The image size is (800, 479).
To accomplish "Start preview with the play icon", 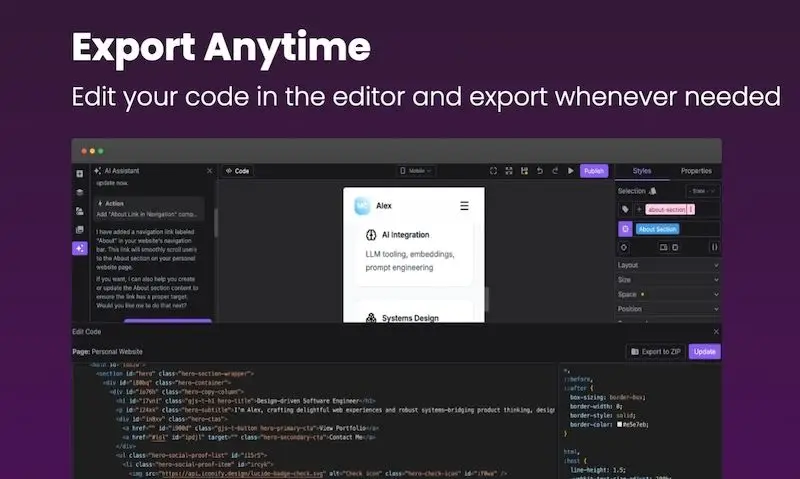I will (x=570, y=171).
